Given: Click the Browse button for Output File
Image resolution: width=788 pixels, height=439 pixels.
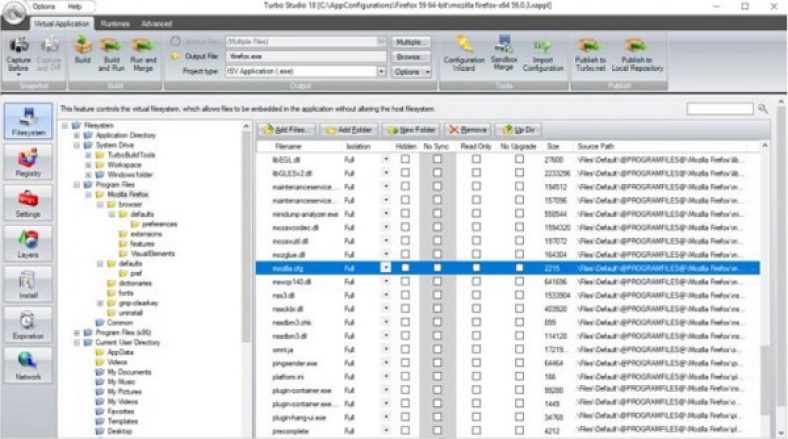Looking at the screenshot, I should pos(411,57).
